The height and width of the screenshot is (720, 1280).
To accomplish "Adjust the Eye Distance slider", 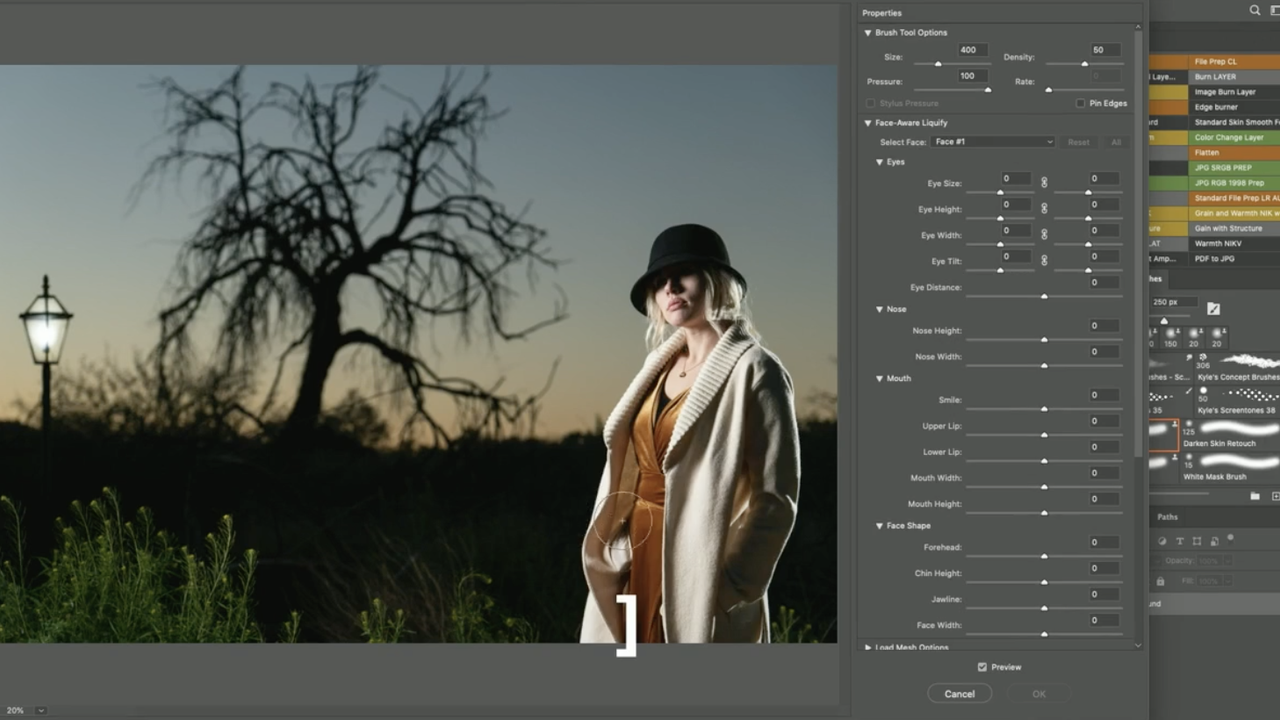I will pyautogui.click(x=1044, y=296).
